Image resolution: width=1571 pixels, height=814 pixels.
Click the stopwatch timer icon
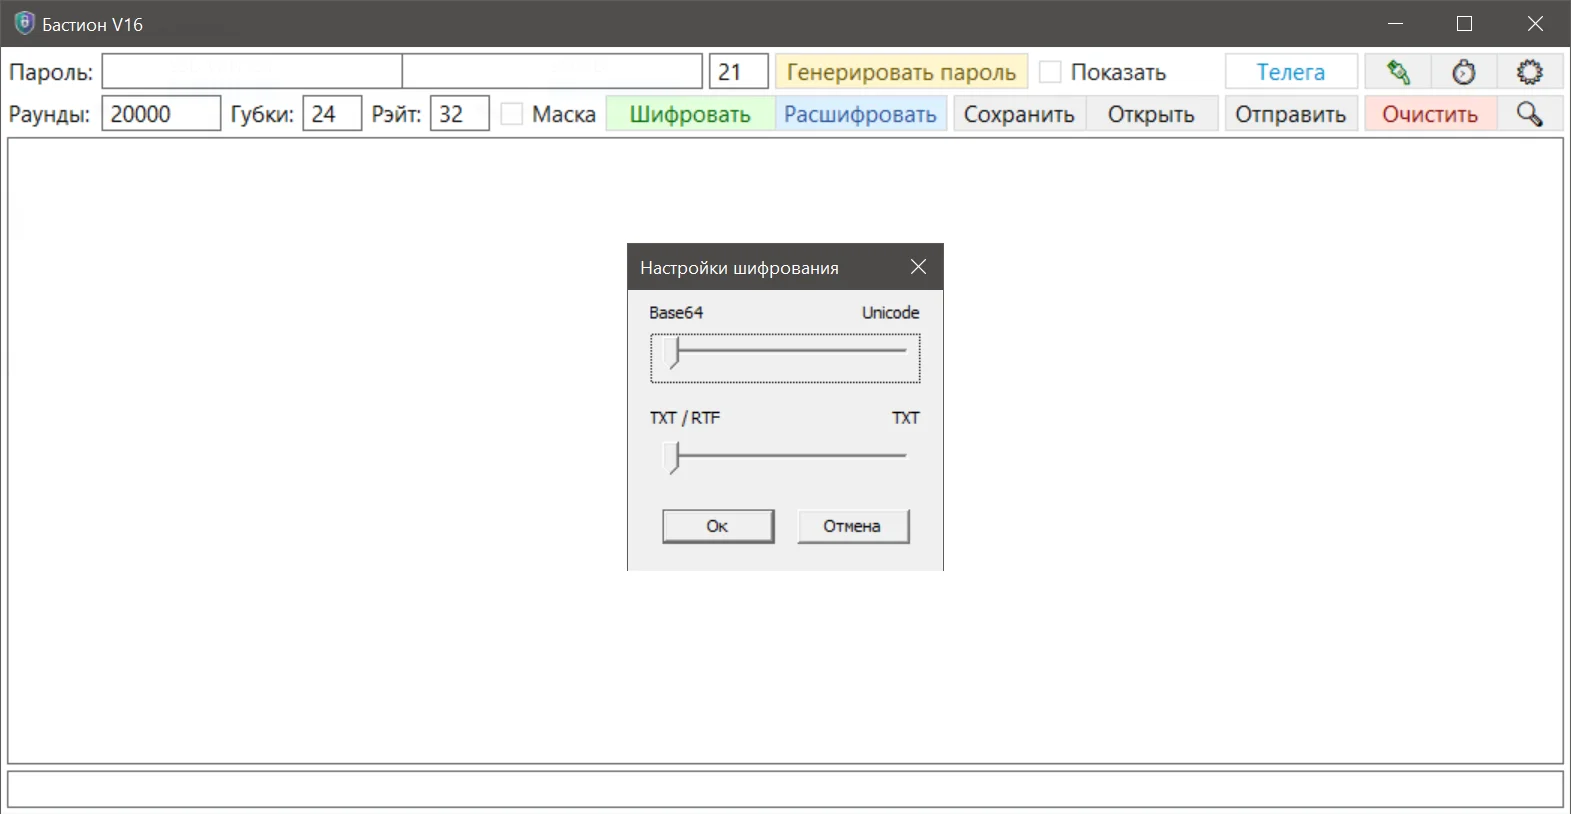coord(1464,72)
